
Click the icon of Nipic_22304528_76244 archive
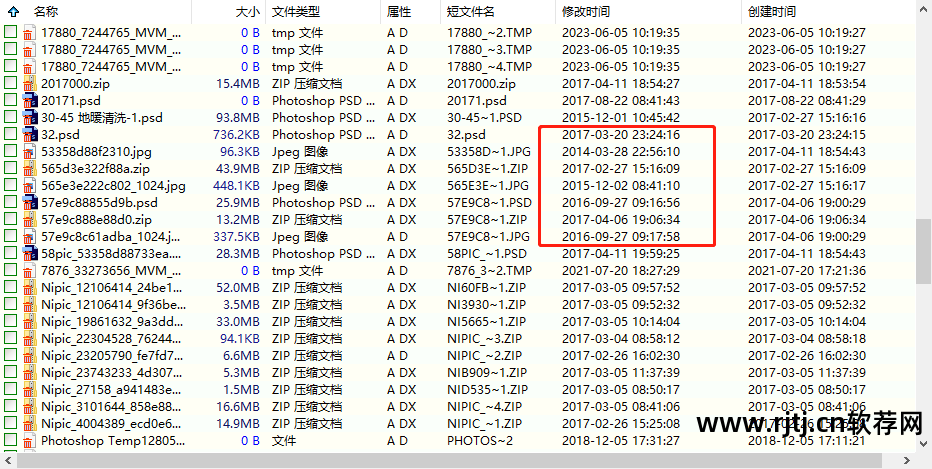pos(29,338)
